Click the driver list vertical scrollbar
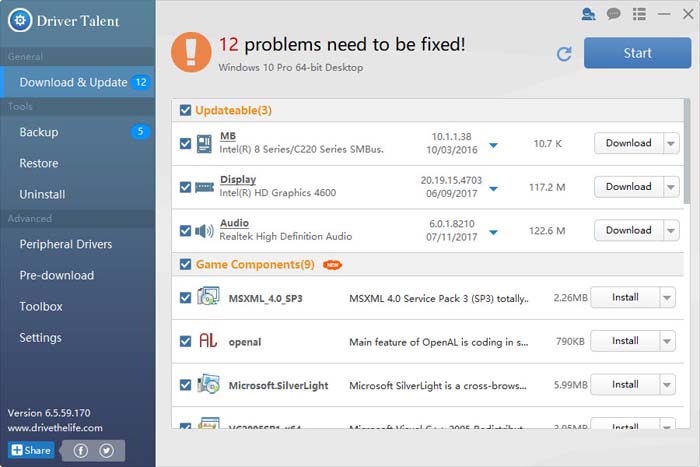 pyautogui.click(x=687, y=152)
